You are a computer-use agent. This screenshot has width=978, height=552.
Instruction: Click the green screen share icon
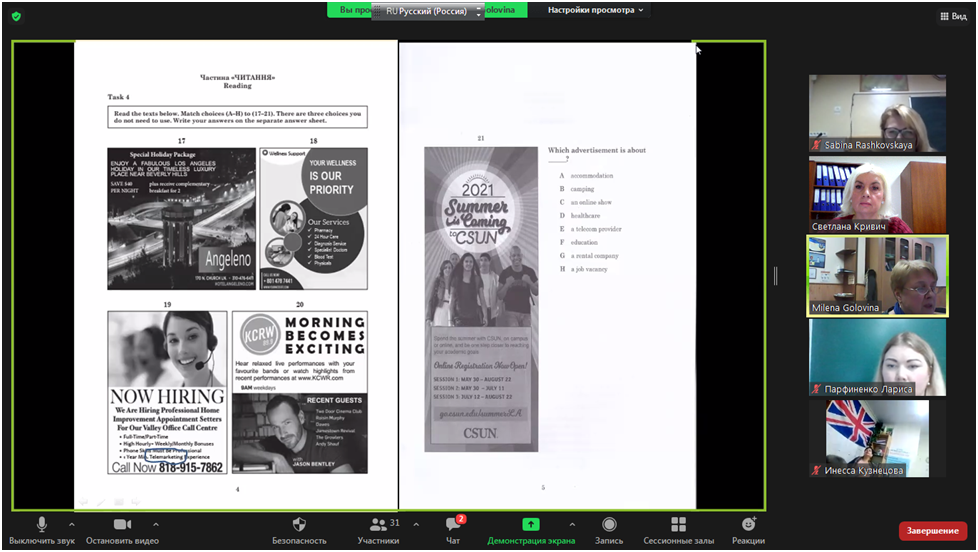click(531, 525)
